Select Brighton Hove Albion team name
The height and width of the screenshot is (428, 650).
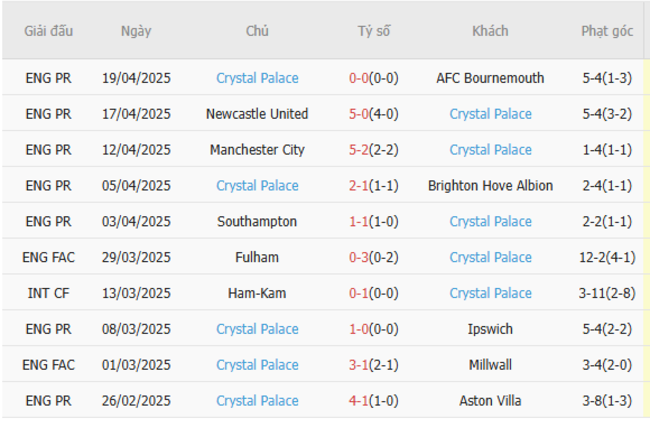tap(490, 186)
